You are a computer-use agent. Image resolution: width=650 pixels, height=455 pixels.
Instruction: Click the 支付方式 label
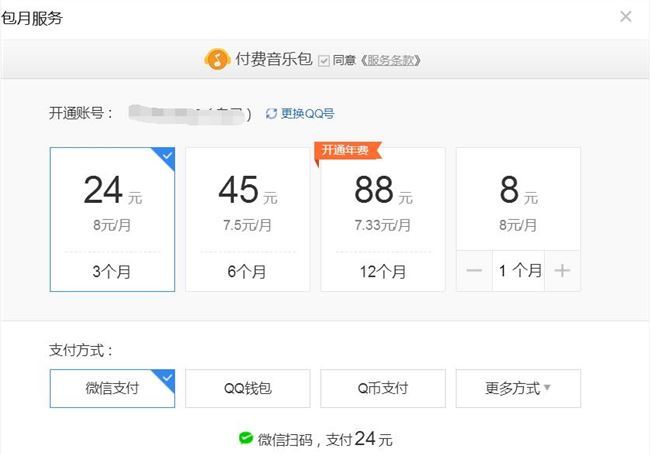click(x=81, y=350)
